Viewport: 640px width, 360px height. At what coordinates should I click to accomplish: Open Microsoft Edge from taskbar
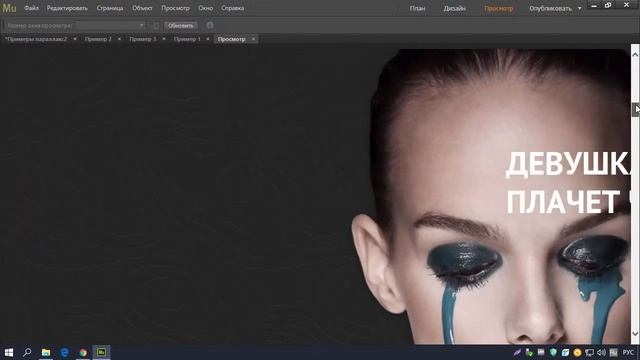click(x=64, y=352)
